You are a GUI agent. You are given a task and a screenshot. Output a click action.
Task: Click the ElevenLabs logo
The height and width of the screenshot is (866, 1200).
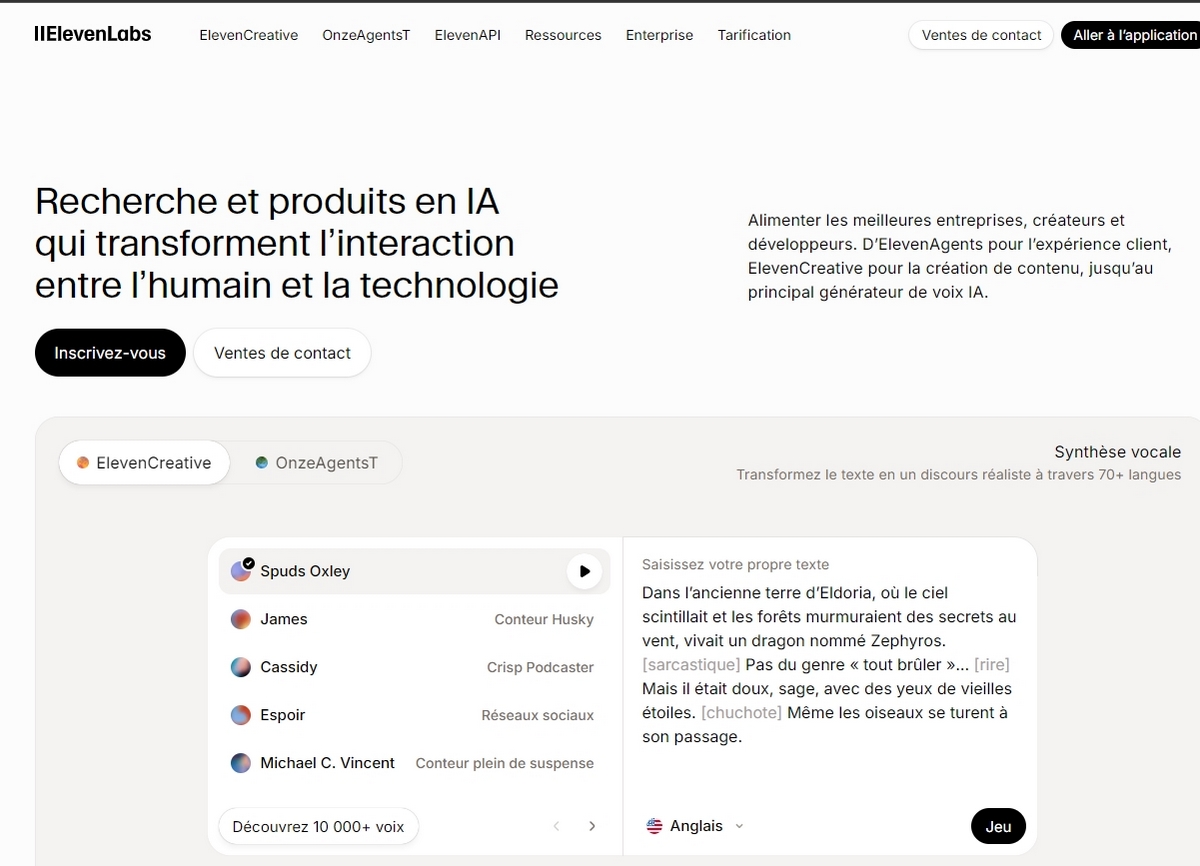coord(93,34)
